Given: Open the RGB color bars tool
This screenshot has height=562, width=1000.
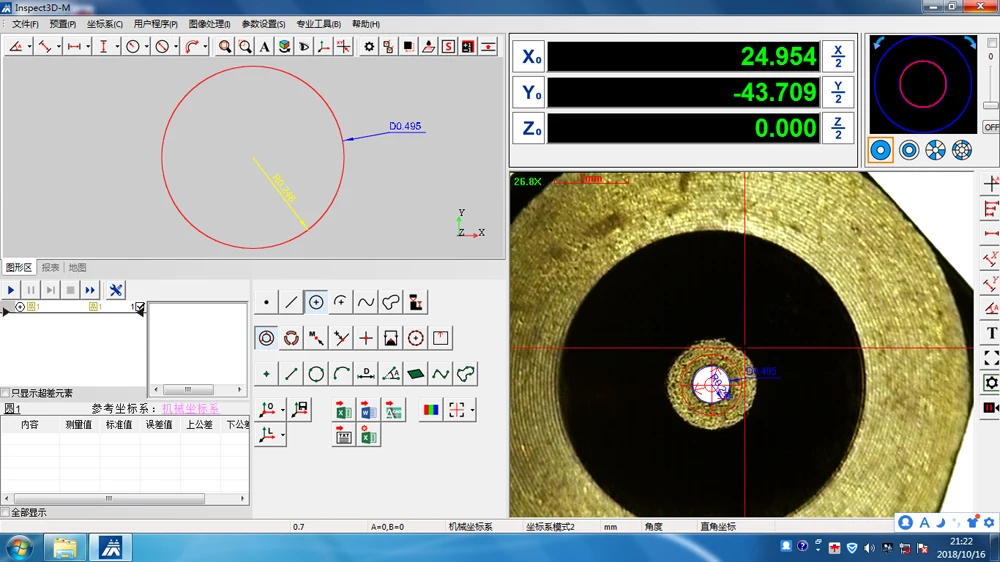Looking at the screenshot, I should 431,410.
